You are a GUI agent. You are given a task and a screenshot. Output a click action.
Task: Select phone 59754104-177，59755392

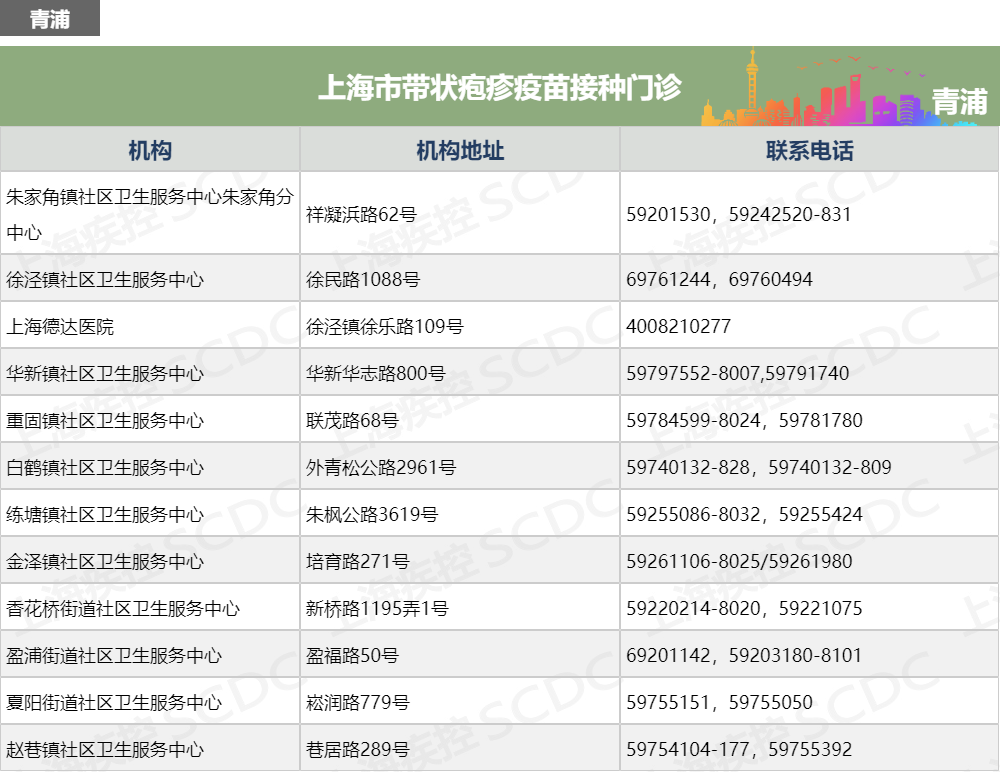tap(739, 750)
